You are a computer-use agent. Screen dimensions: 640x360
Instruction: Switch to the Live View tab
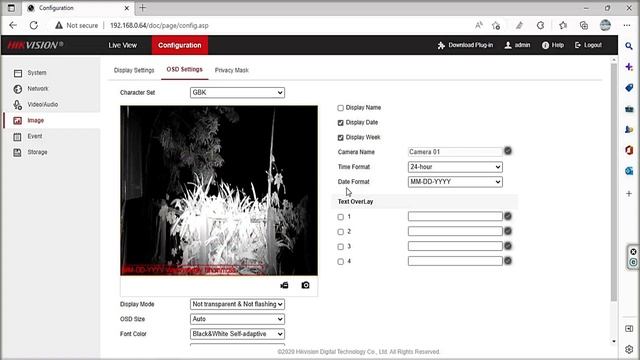click(x=122, y=45)
